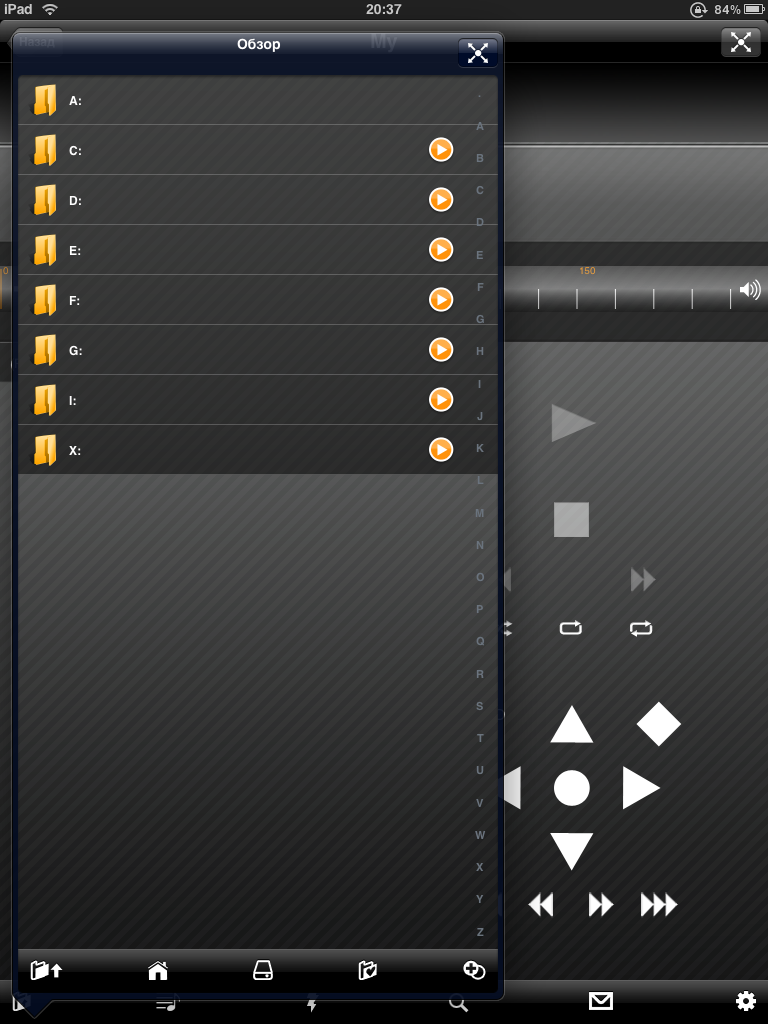Open the X: drive folder
Viewport: 768px width, 1024px height.
258,450
